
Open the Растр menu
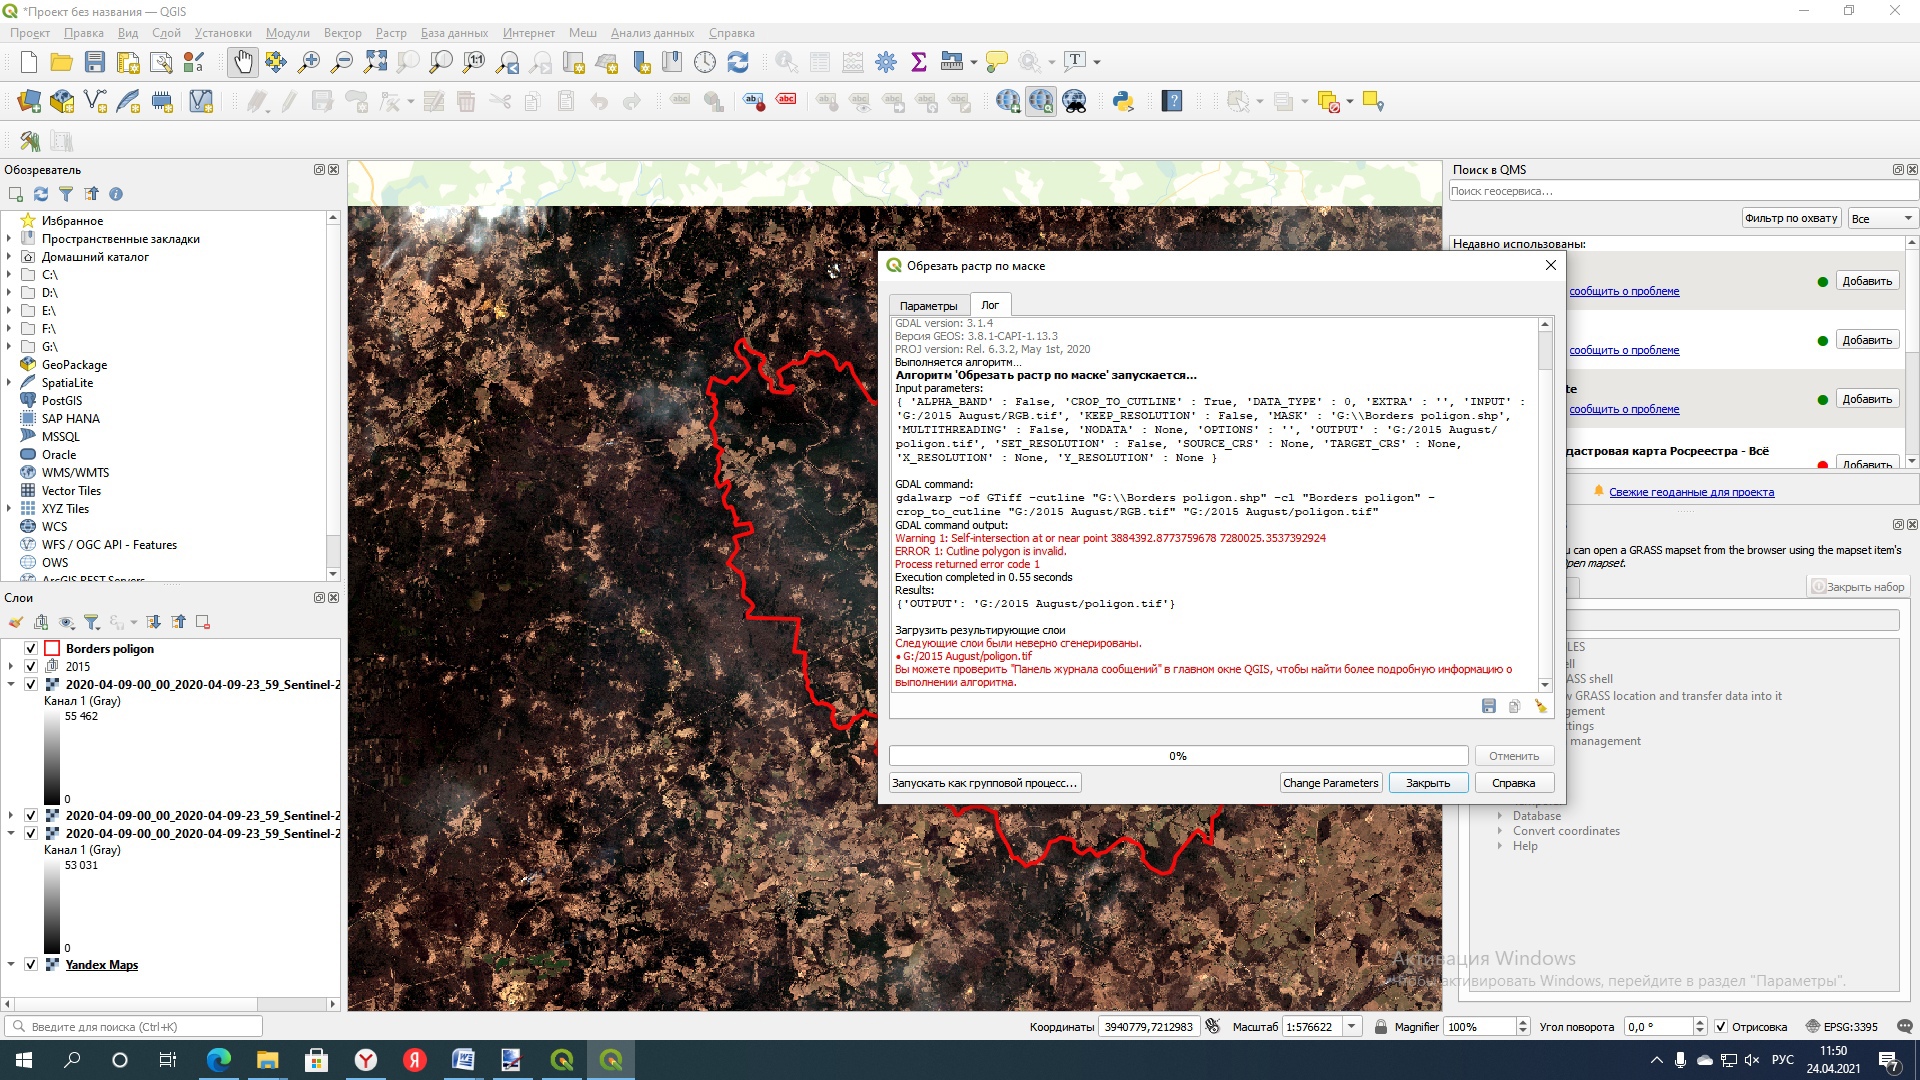click(x=391, y=33)
